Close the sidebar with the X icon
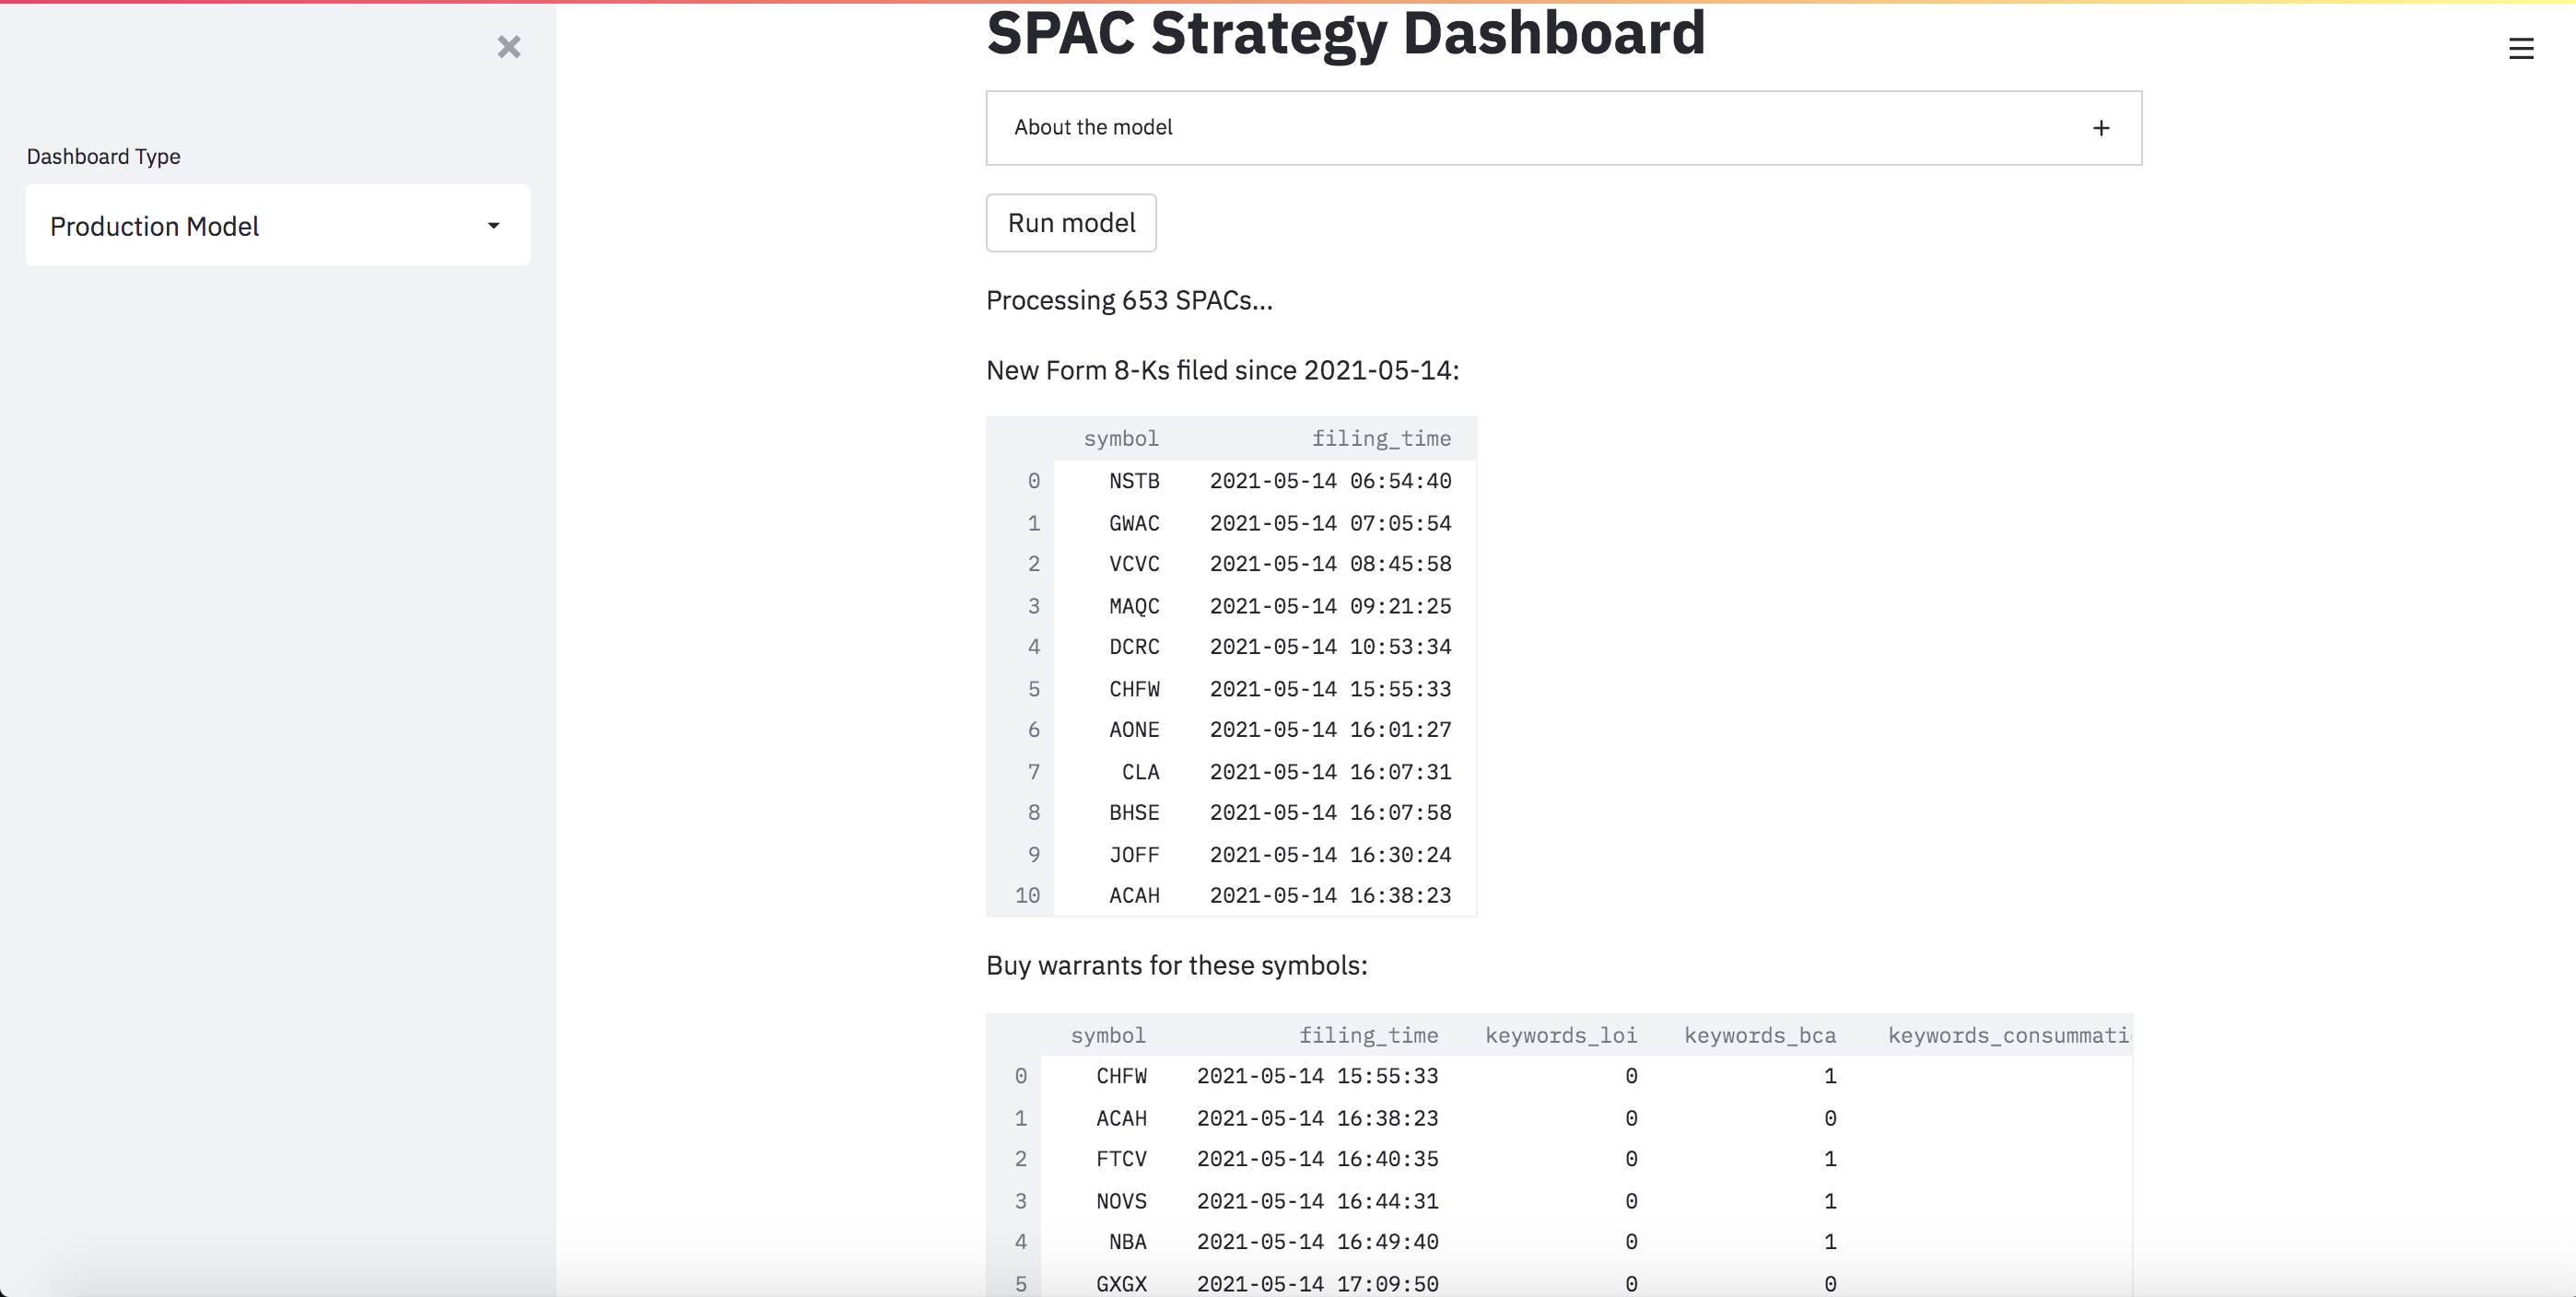The image size is (2576, 1297). 509,47
